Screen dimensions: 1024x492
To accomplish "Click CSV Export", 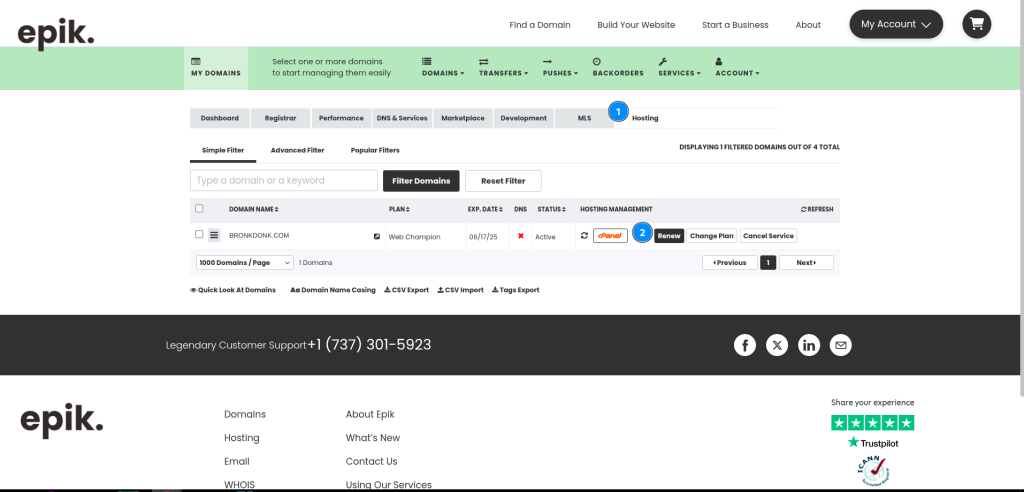I will (406, 290).
